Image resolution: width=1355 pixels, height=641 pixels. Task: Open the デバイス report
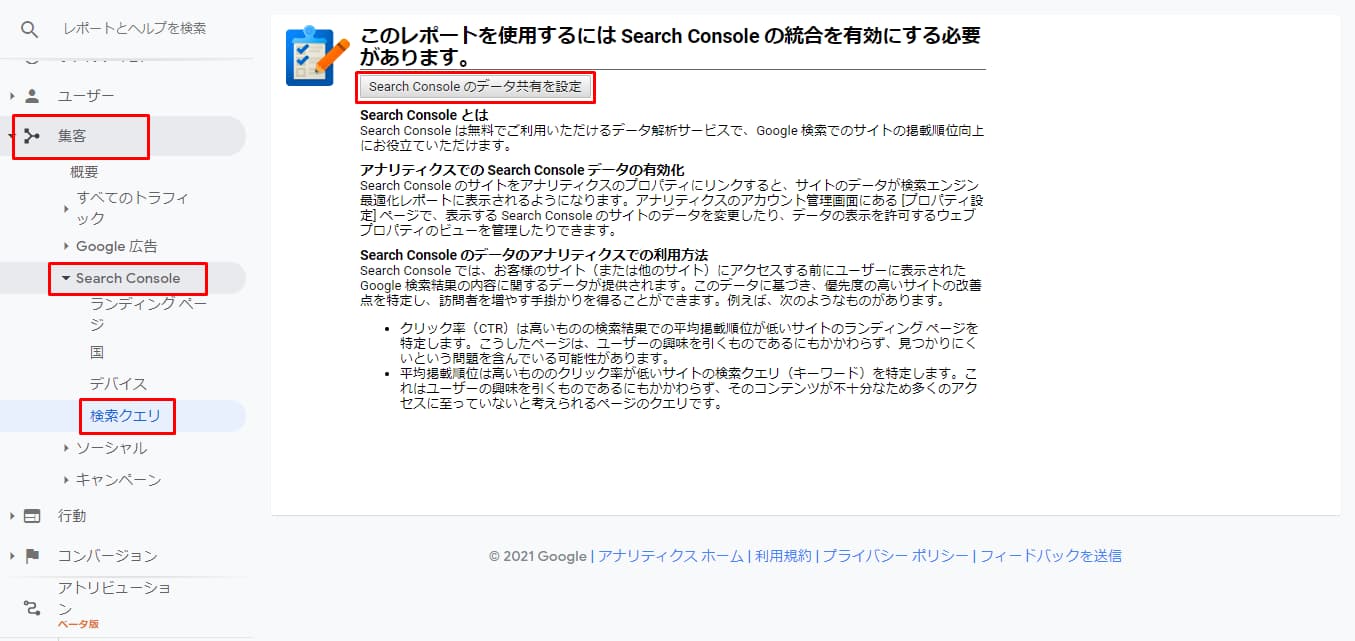(118, 384)
